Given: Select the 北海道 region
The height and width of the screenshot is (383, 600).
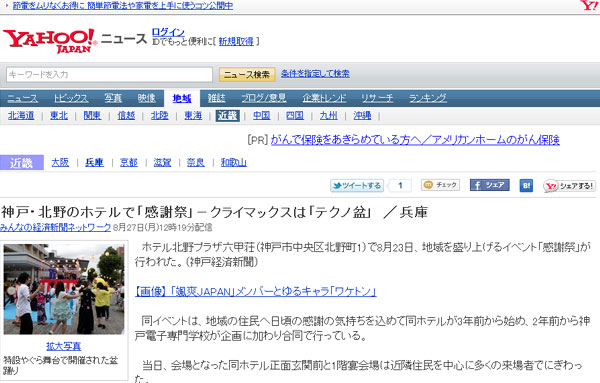Looking at the screenshot, I should point(21,116).
